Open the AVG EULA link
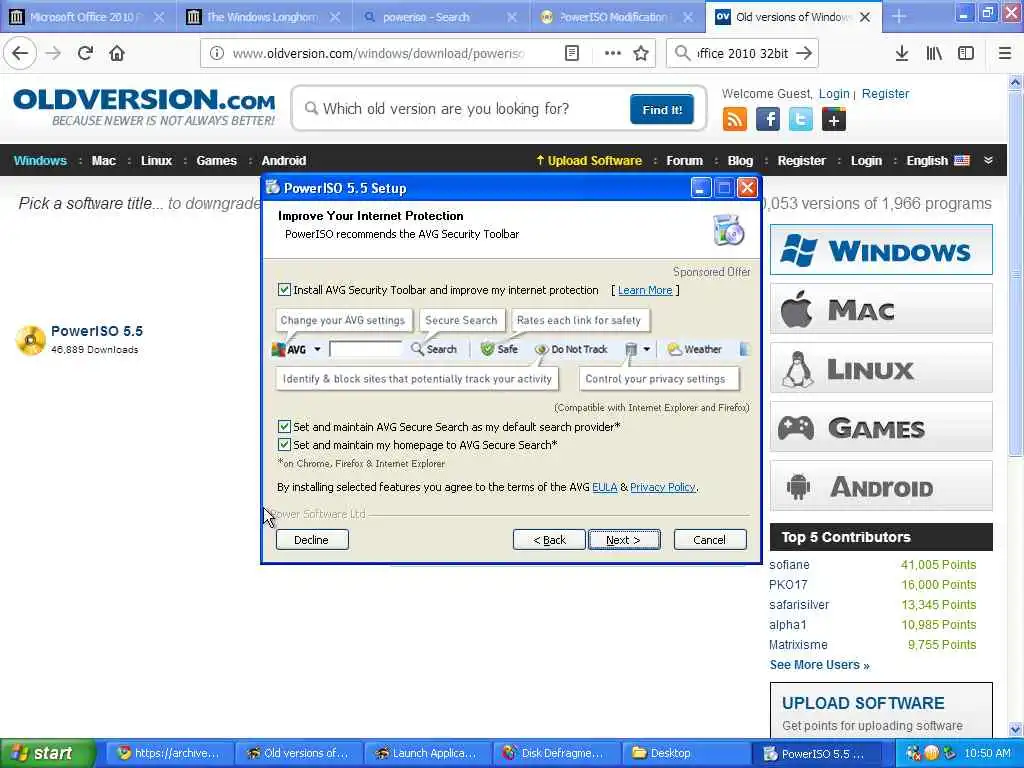 point(604,487)
